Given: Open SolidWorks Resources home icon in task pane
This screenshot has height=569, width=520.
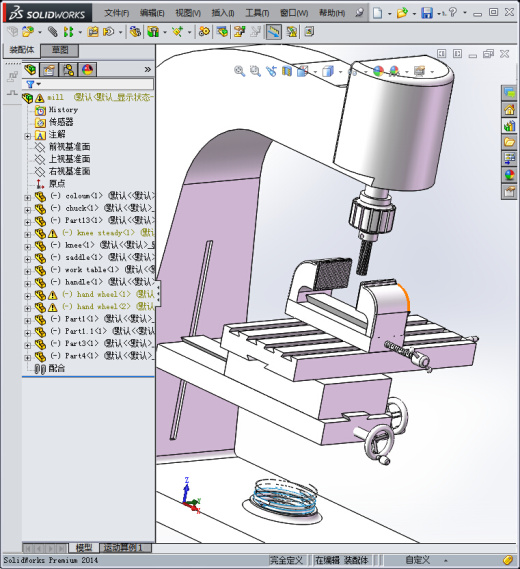Looking at the screenshot, I should tap(509, 110).
